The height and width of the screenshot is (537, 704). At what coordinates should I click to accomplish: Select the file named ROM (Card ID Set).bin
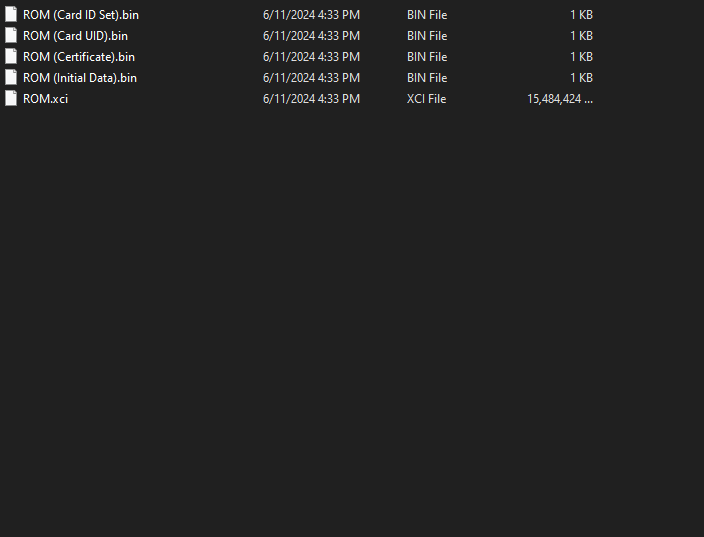point(81,15)
